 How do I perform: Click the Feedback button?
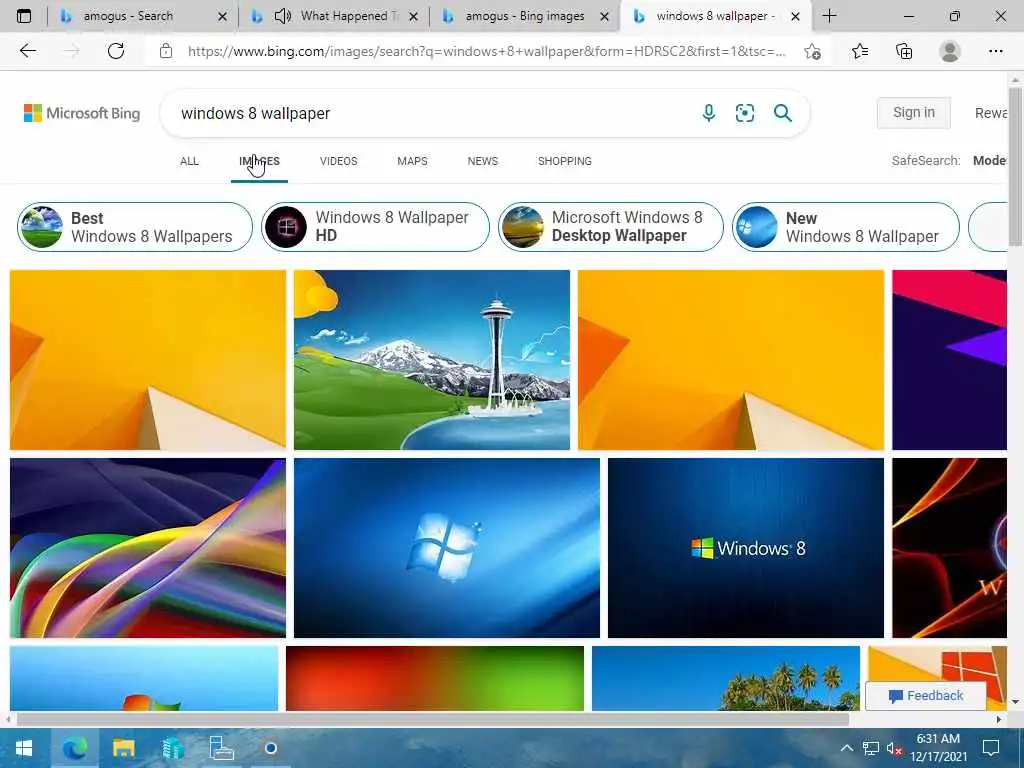coord(925,696)
